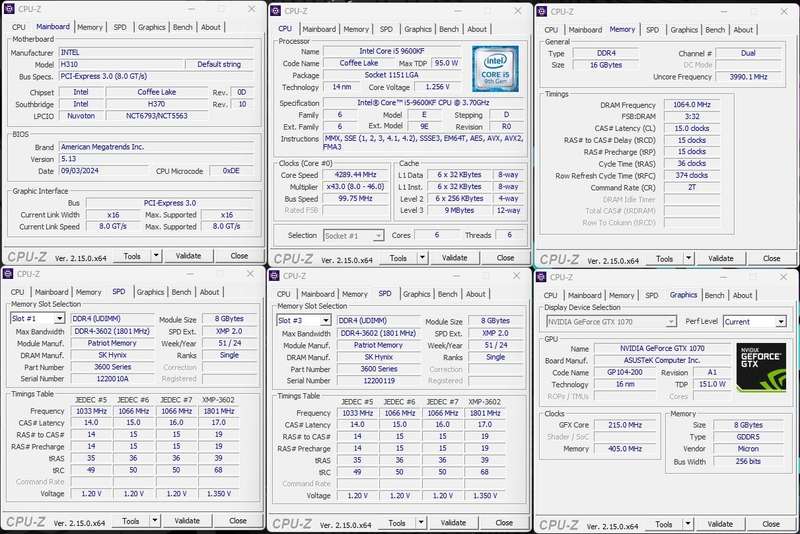
Task: Click the TDP 151.0 W value
Action: click(x=712, y=384)
